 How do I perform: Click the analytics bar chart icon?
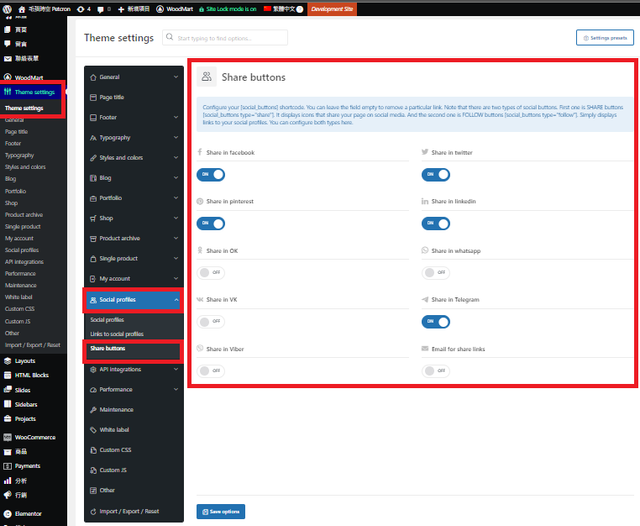coord(7,481)
